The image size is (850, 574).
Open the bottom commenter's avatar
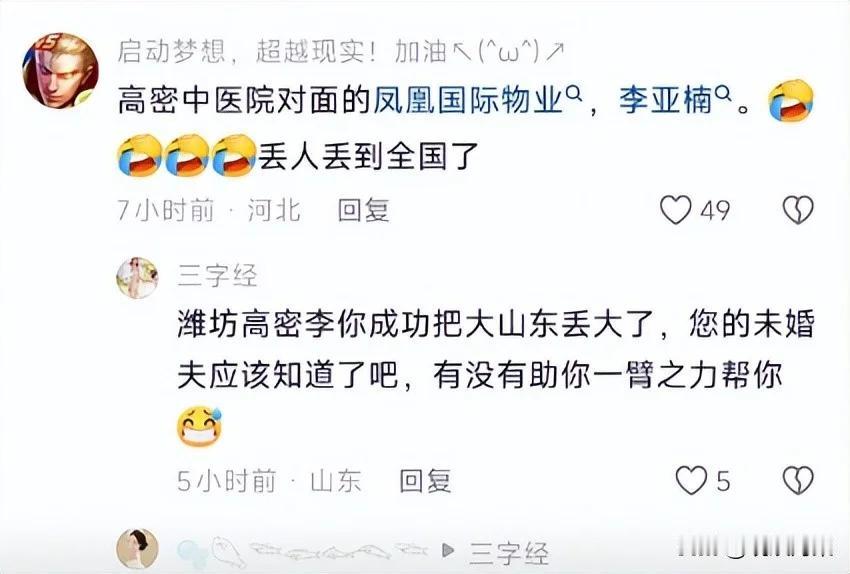[137, 549]
